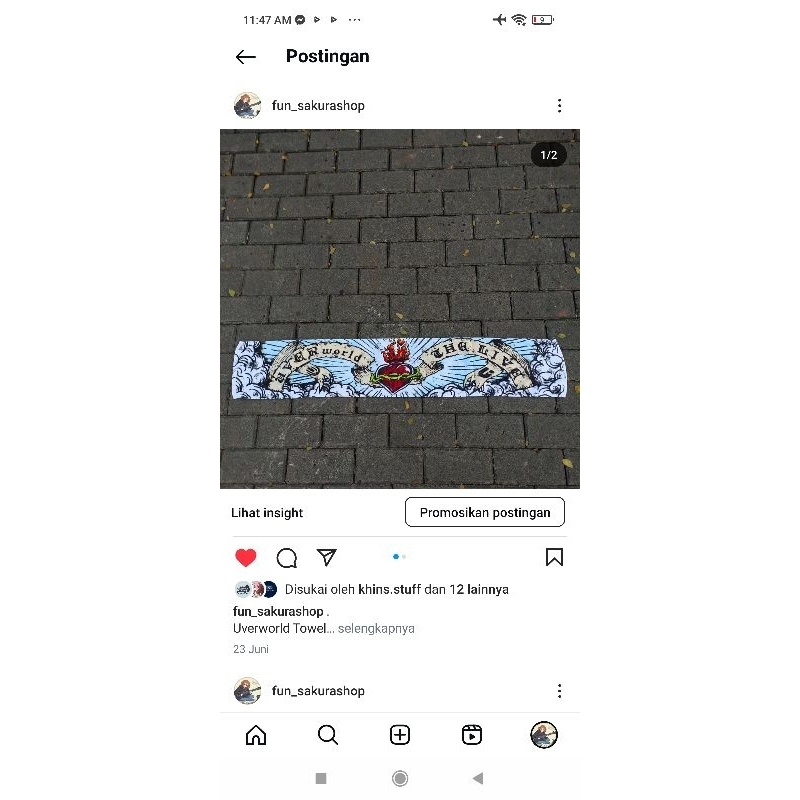Viewport: 800px width, 800px height.
Task: Open comments with the speech bubble icon
Action: (286, 558)
